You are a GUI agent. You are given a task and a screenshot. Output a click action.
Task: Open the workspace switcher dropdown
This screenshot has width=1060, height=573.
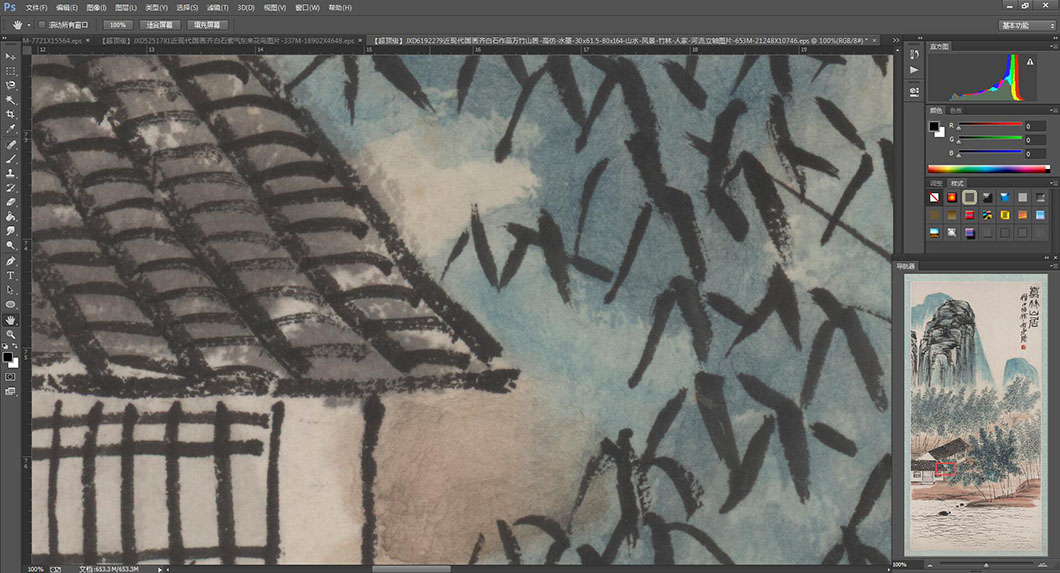click(x=1027, y=25)
